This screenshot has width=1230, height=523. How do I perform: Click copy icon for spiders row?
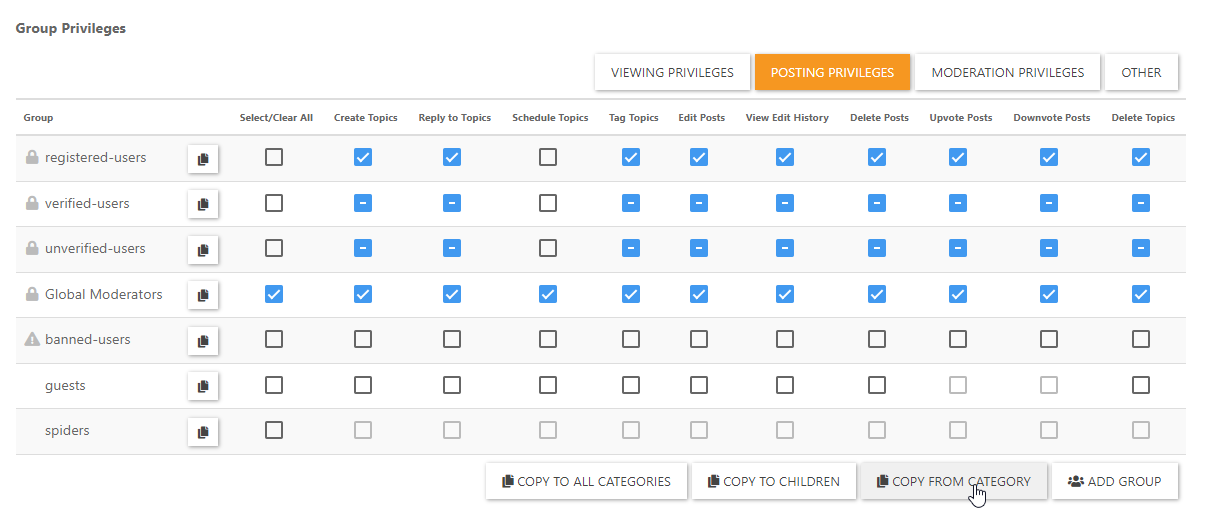pyautogui.click(x=203, y=431)
